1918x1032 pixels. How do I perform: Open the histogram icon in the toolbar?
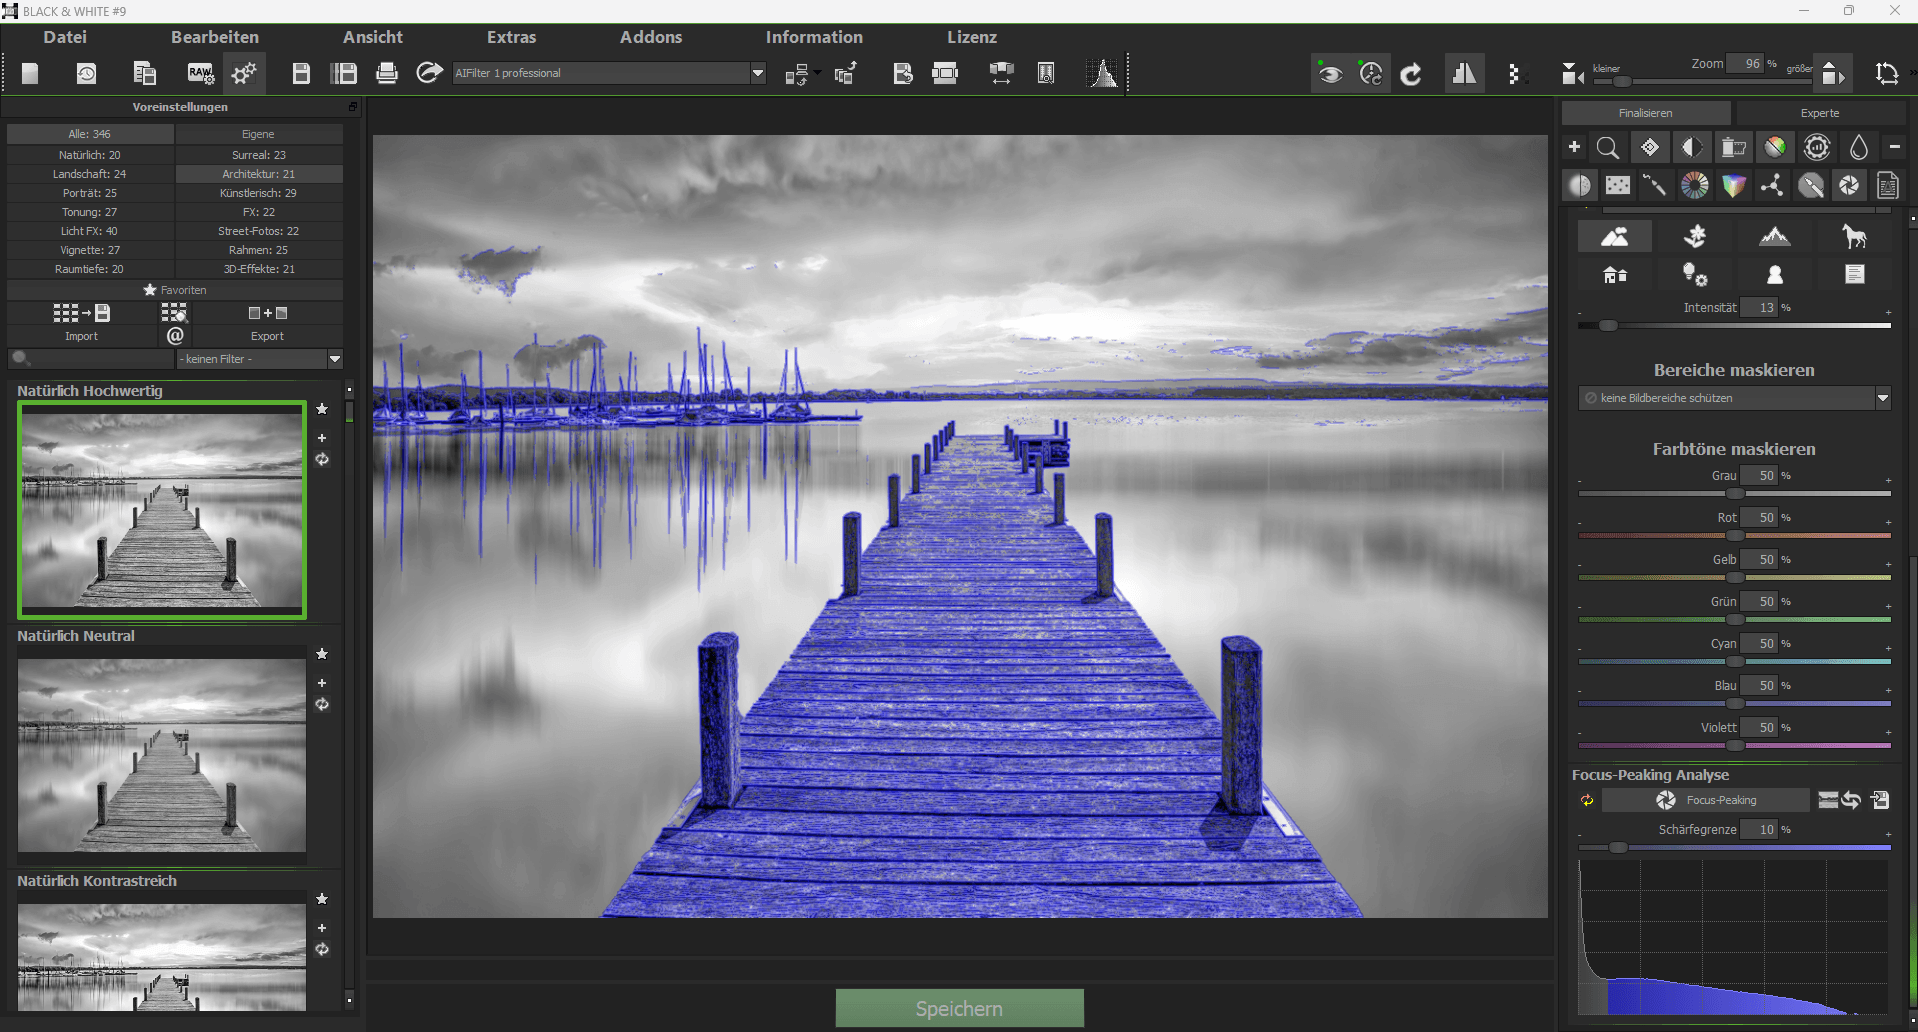(x=1104, y=73)
